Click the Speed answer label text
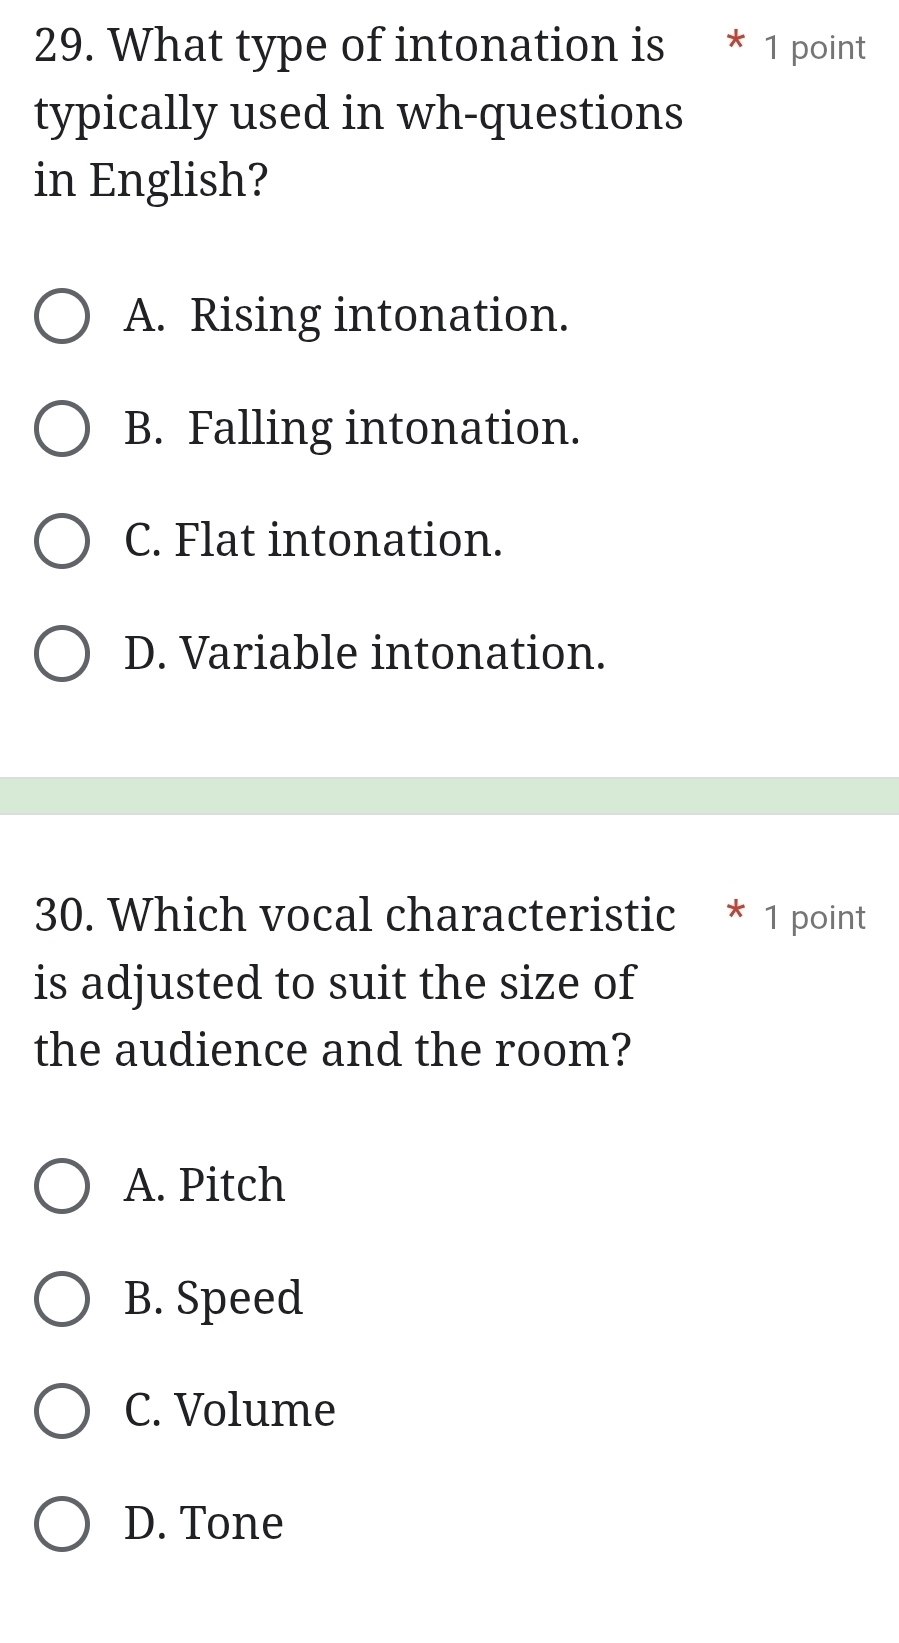 214,1299
